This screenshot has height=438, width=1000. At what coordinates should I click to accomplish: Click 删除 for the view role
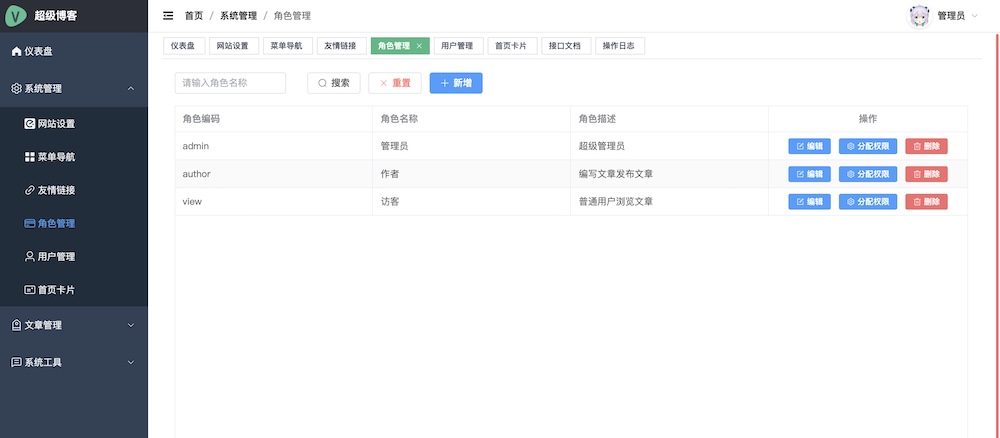click(x=926, y=201)
